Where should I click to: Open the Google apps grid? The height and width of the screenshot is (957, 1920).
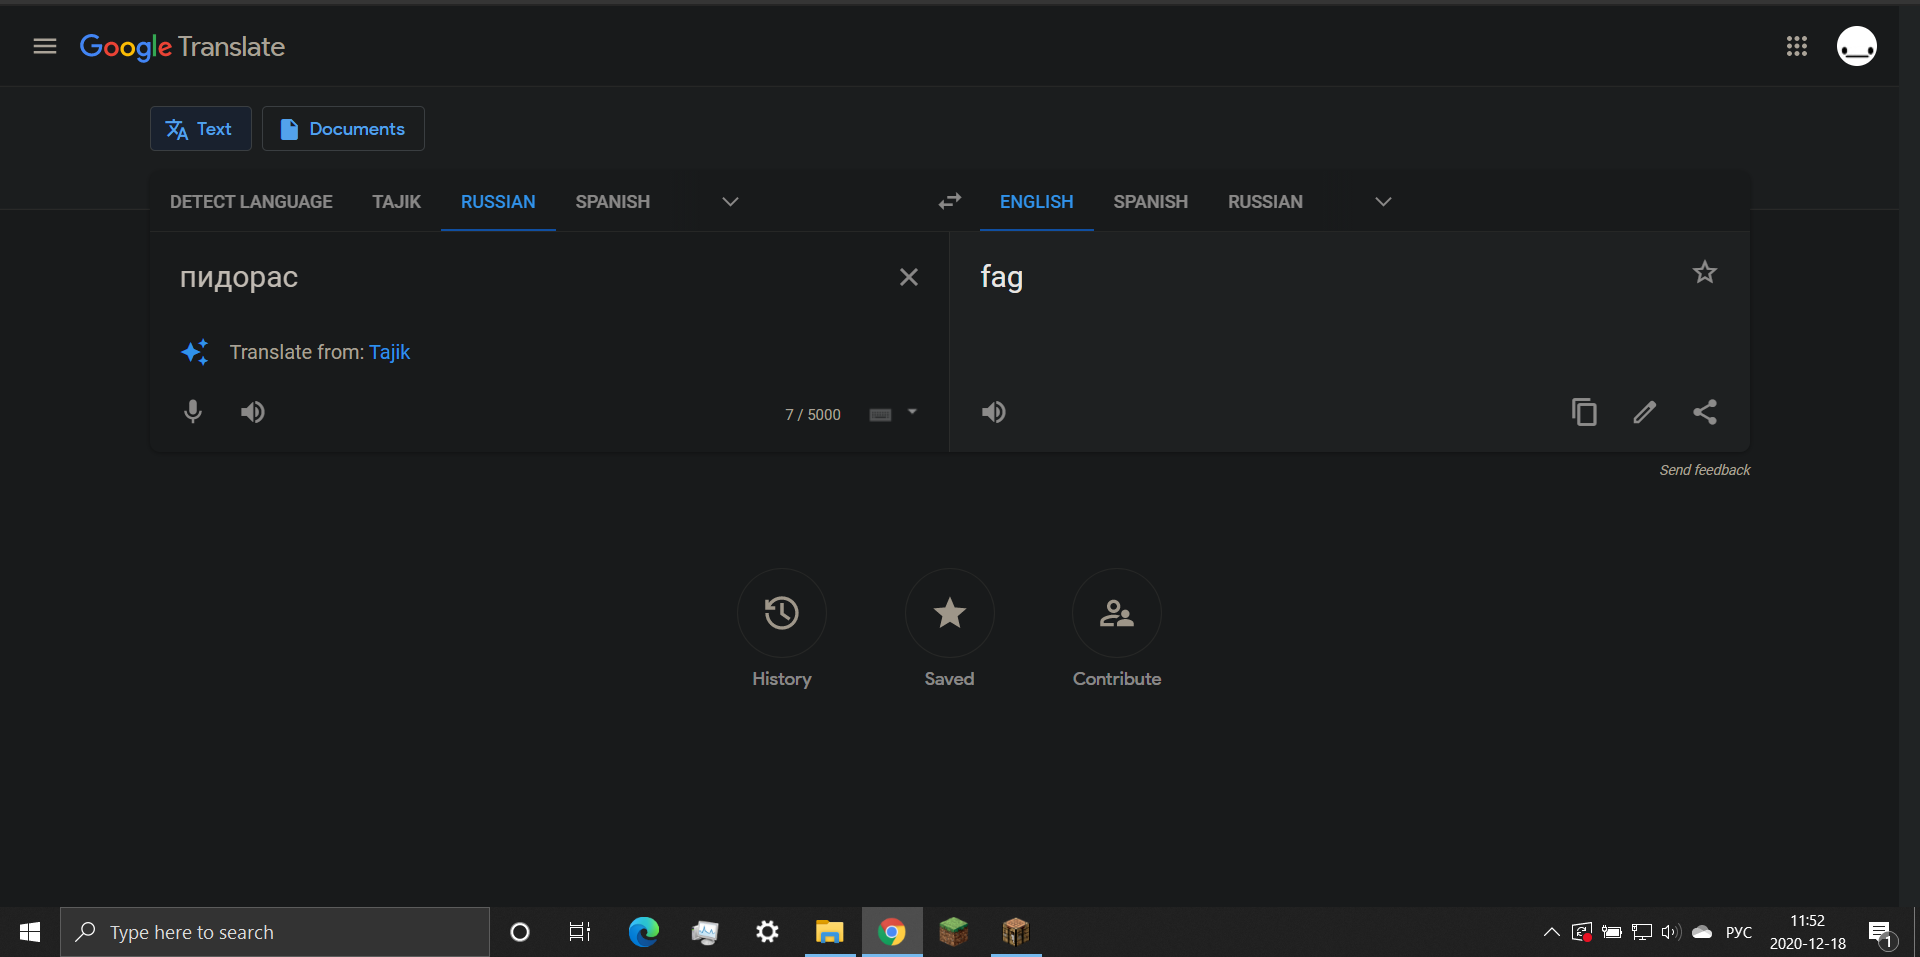point(1796,46)
